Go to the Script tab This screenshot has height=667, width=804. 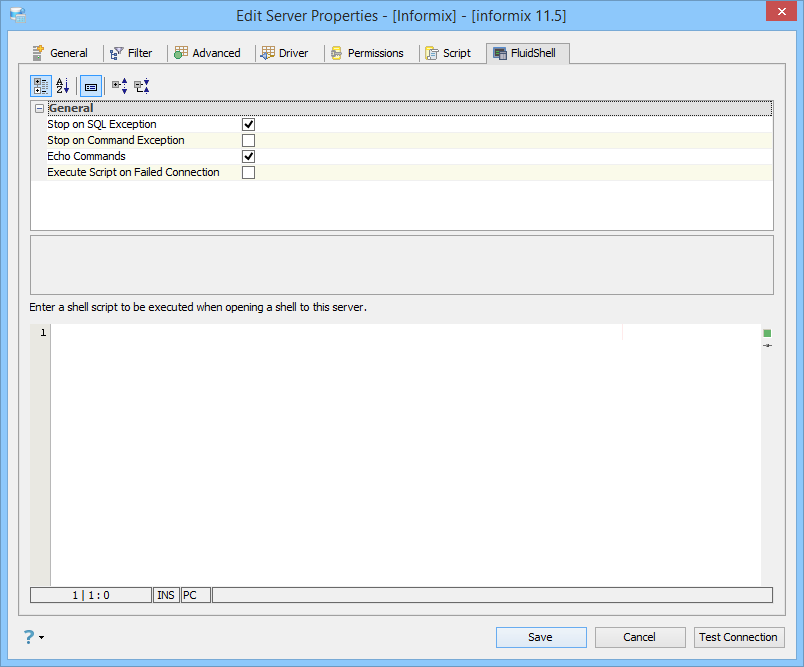click(x=448, y=53)
